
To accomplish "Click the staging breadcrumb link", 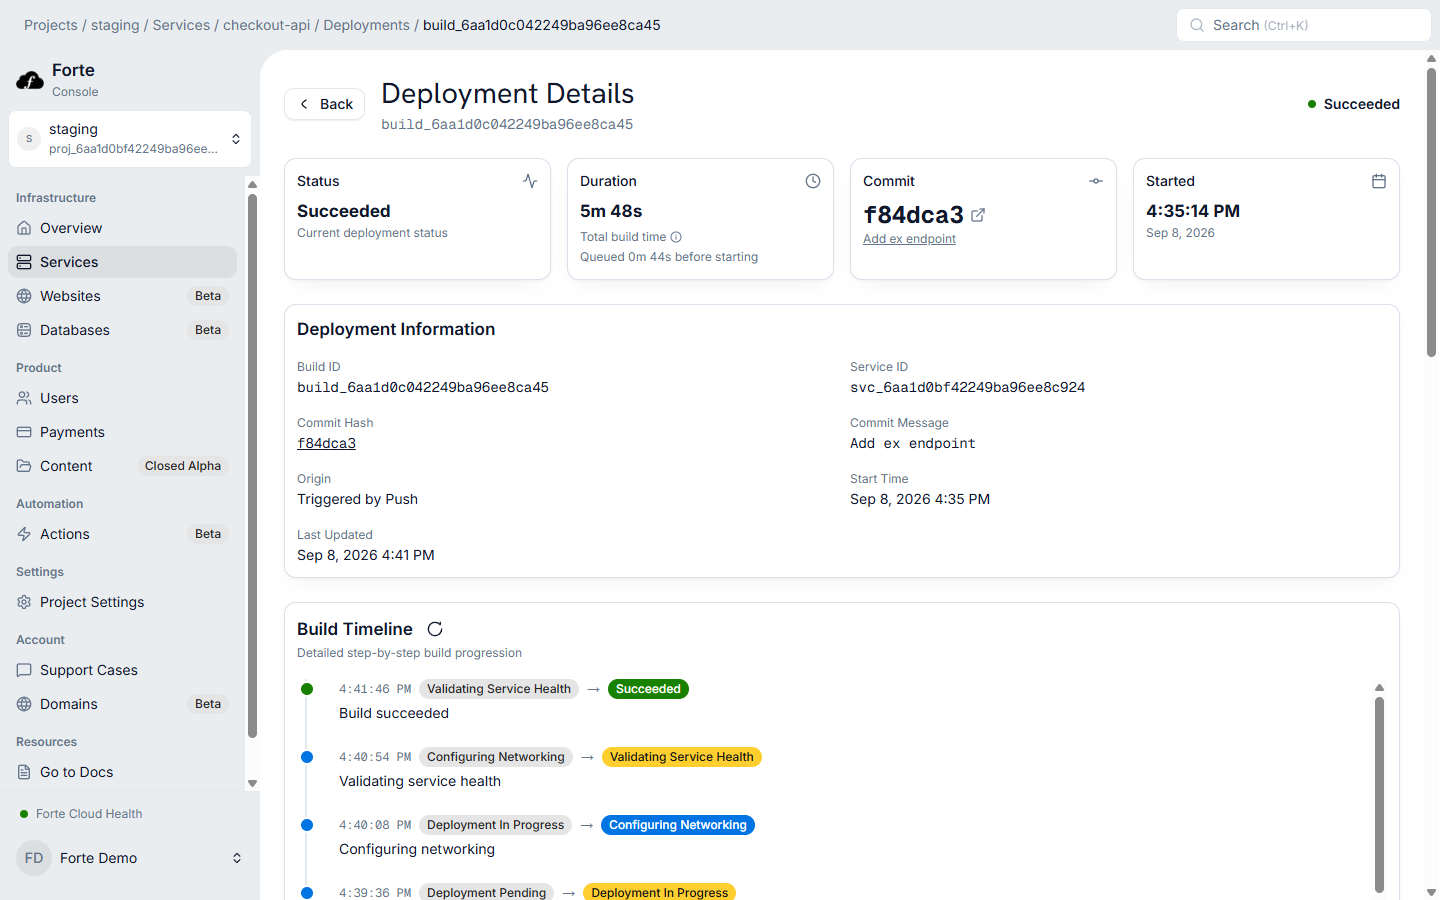I will (115, 25).
